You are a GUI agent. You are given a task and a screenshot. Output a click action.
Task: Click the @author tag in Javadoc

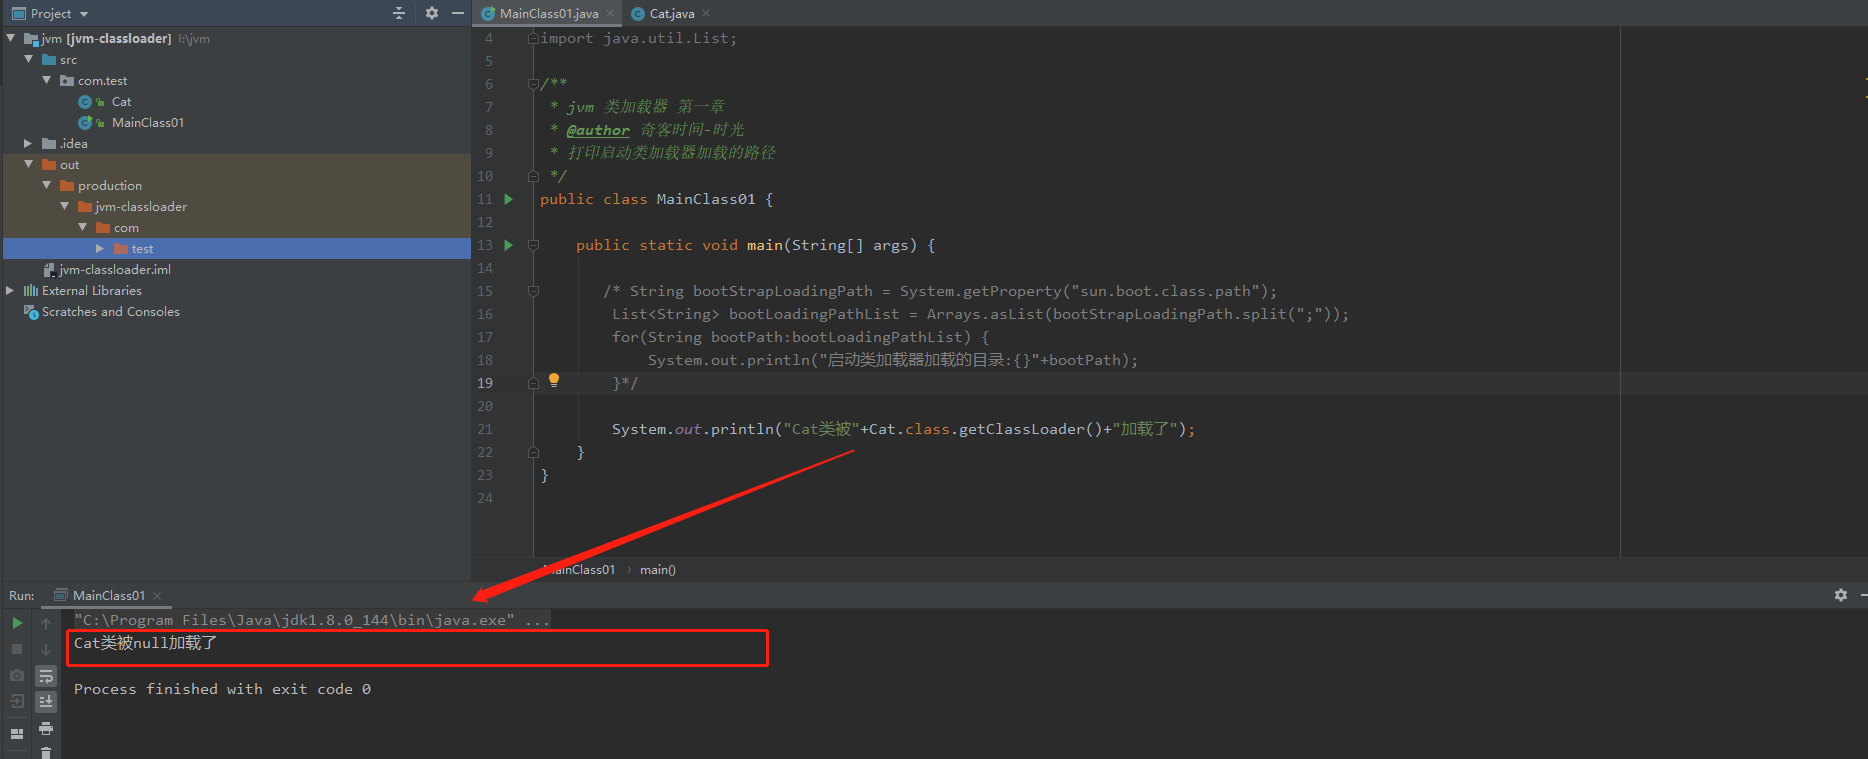tap(598, 130)
